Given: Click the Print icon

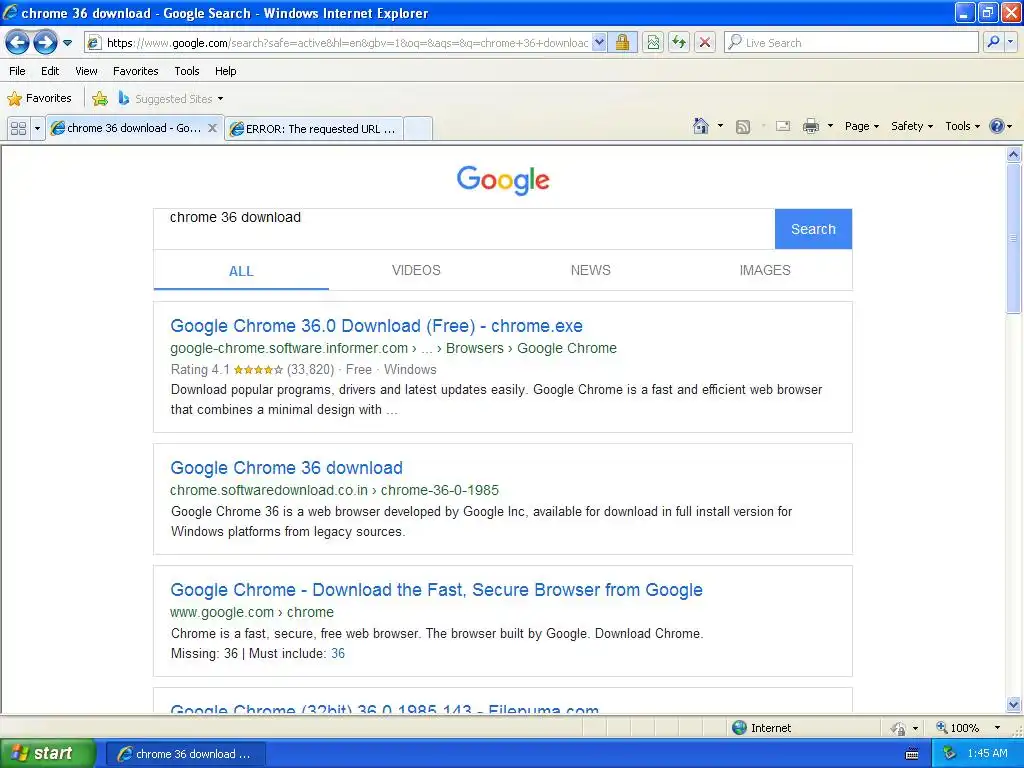Looking at the screenshot, I should click(x=811, y=127).
